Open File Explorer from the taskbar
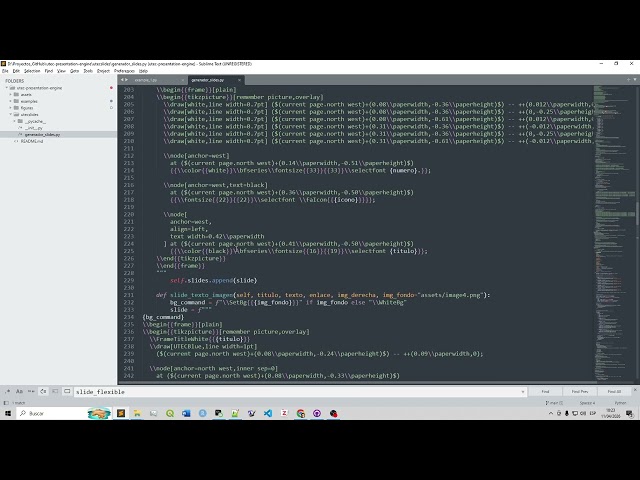 (137, 413)
